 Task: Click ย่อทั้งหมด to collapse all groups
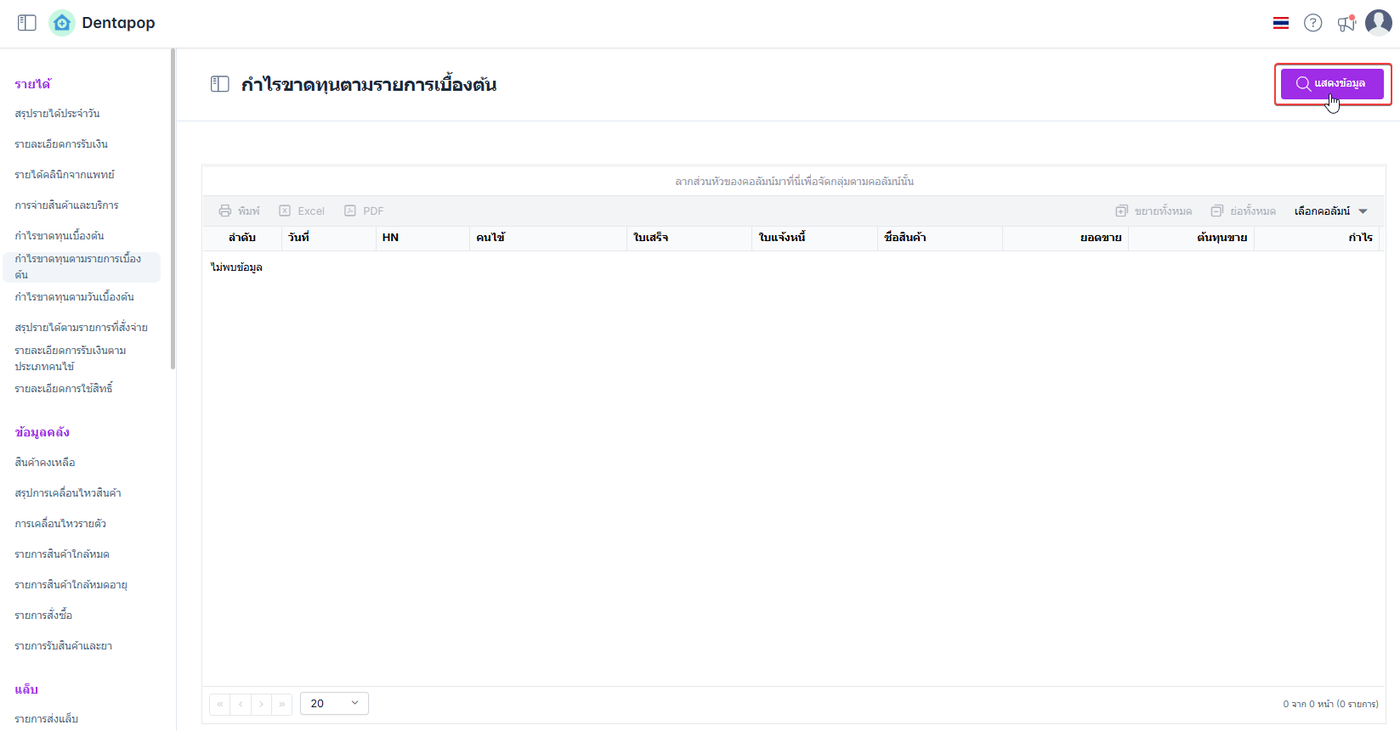1243,211
